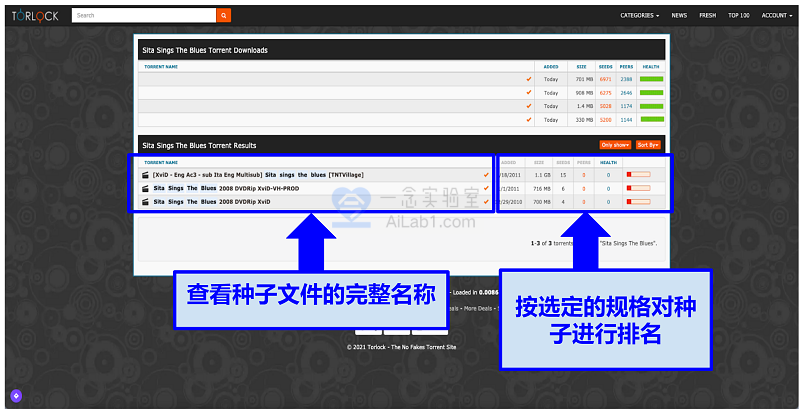Click TORRENT NAME header in Torrent Downloads table
This screenshot has width=806, height=414.
(x=161, y=67)
